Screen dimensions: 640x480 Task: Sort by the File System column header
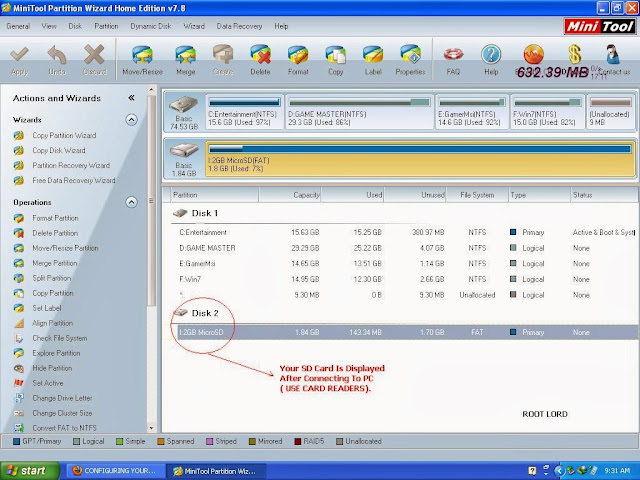(477, 195)
